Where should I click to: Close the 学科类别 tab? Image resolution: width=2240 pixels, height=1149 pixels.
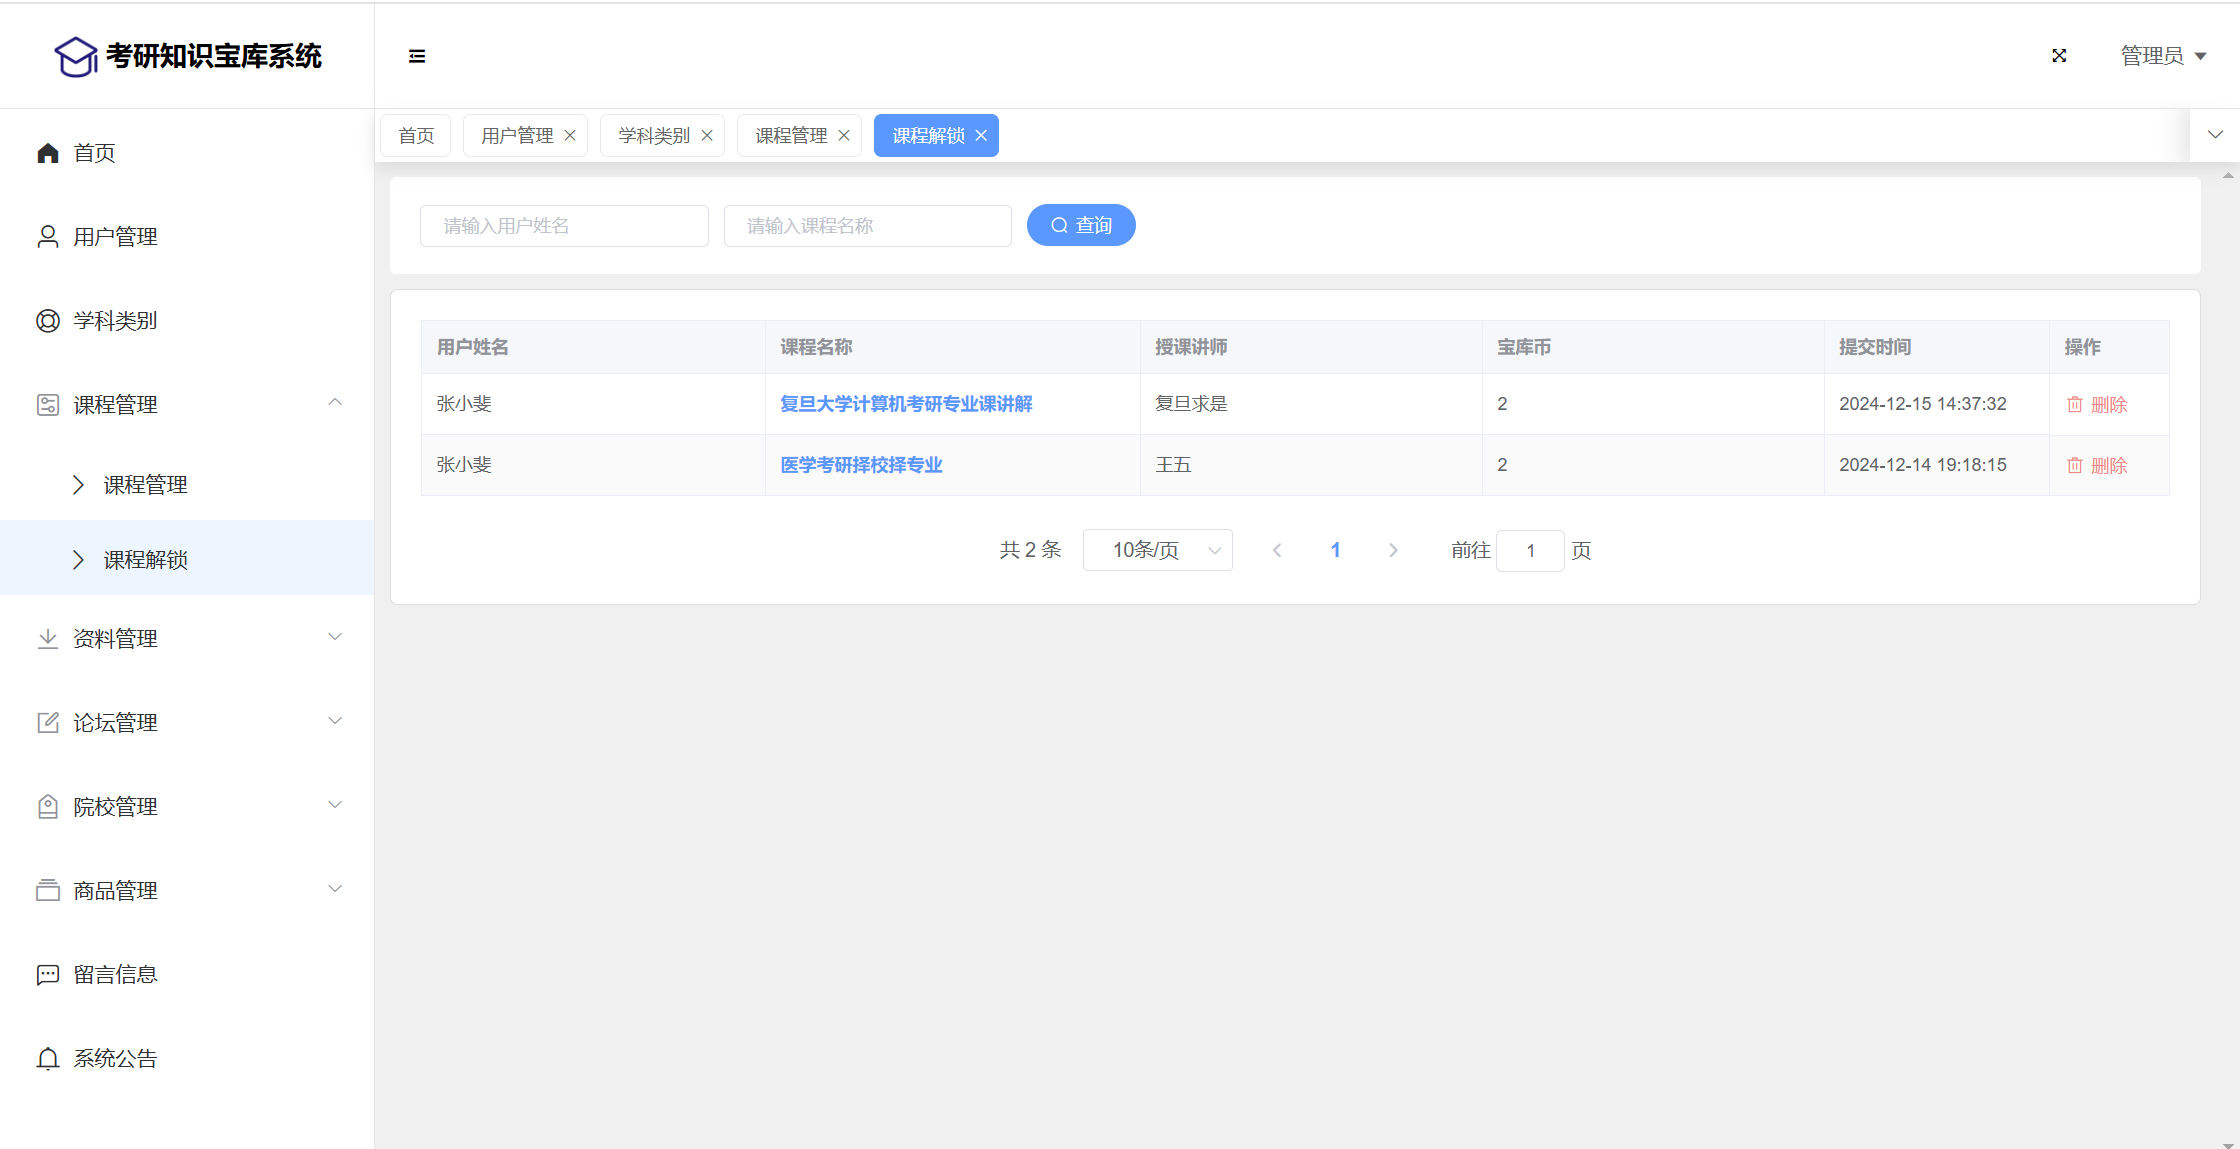pos(707,136)
